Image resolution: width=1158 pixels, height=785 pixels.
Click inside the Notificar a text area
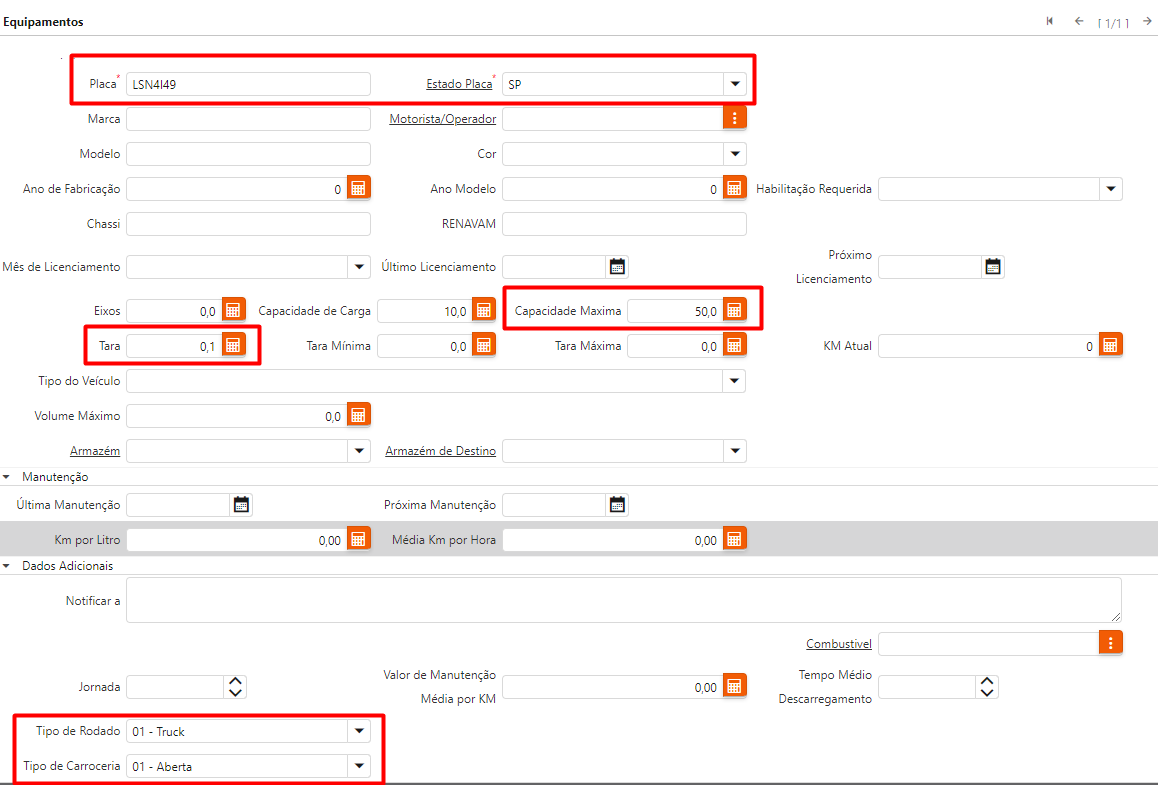[624, 600]
